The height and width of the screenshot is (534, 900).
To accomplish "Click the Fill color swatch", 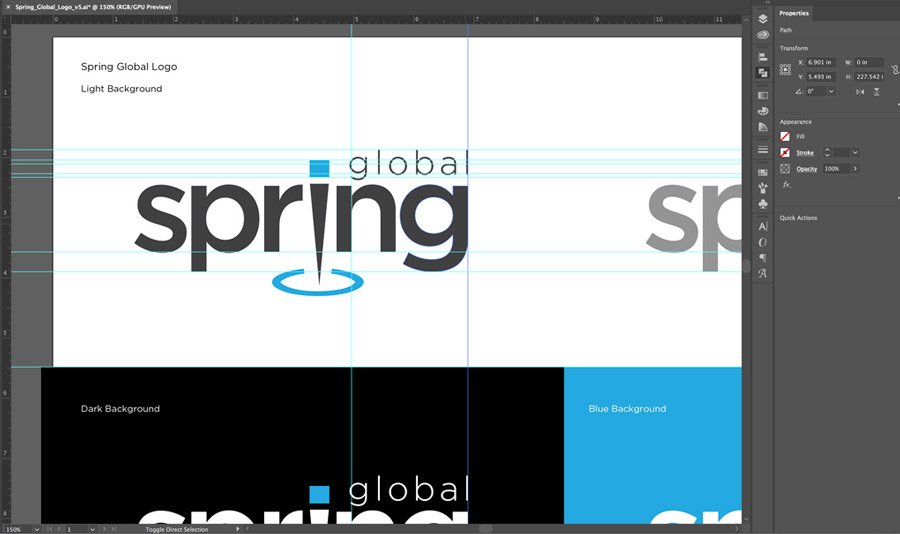I will (785, 137).
